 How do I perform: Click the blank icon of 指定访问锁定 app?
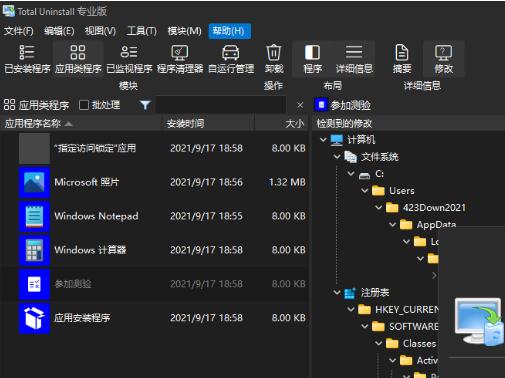34,148
